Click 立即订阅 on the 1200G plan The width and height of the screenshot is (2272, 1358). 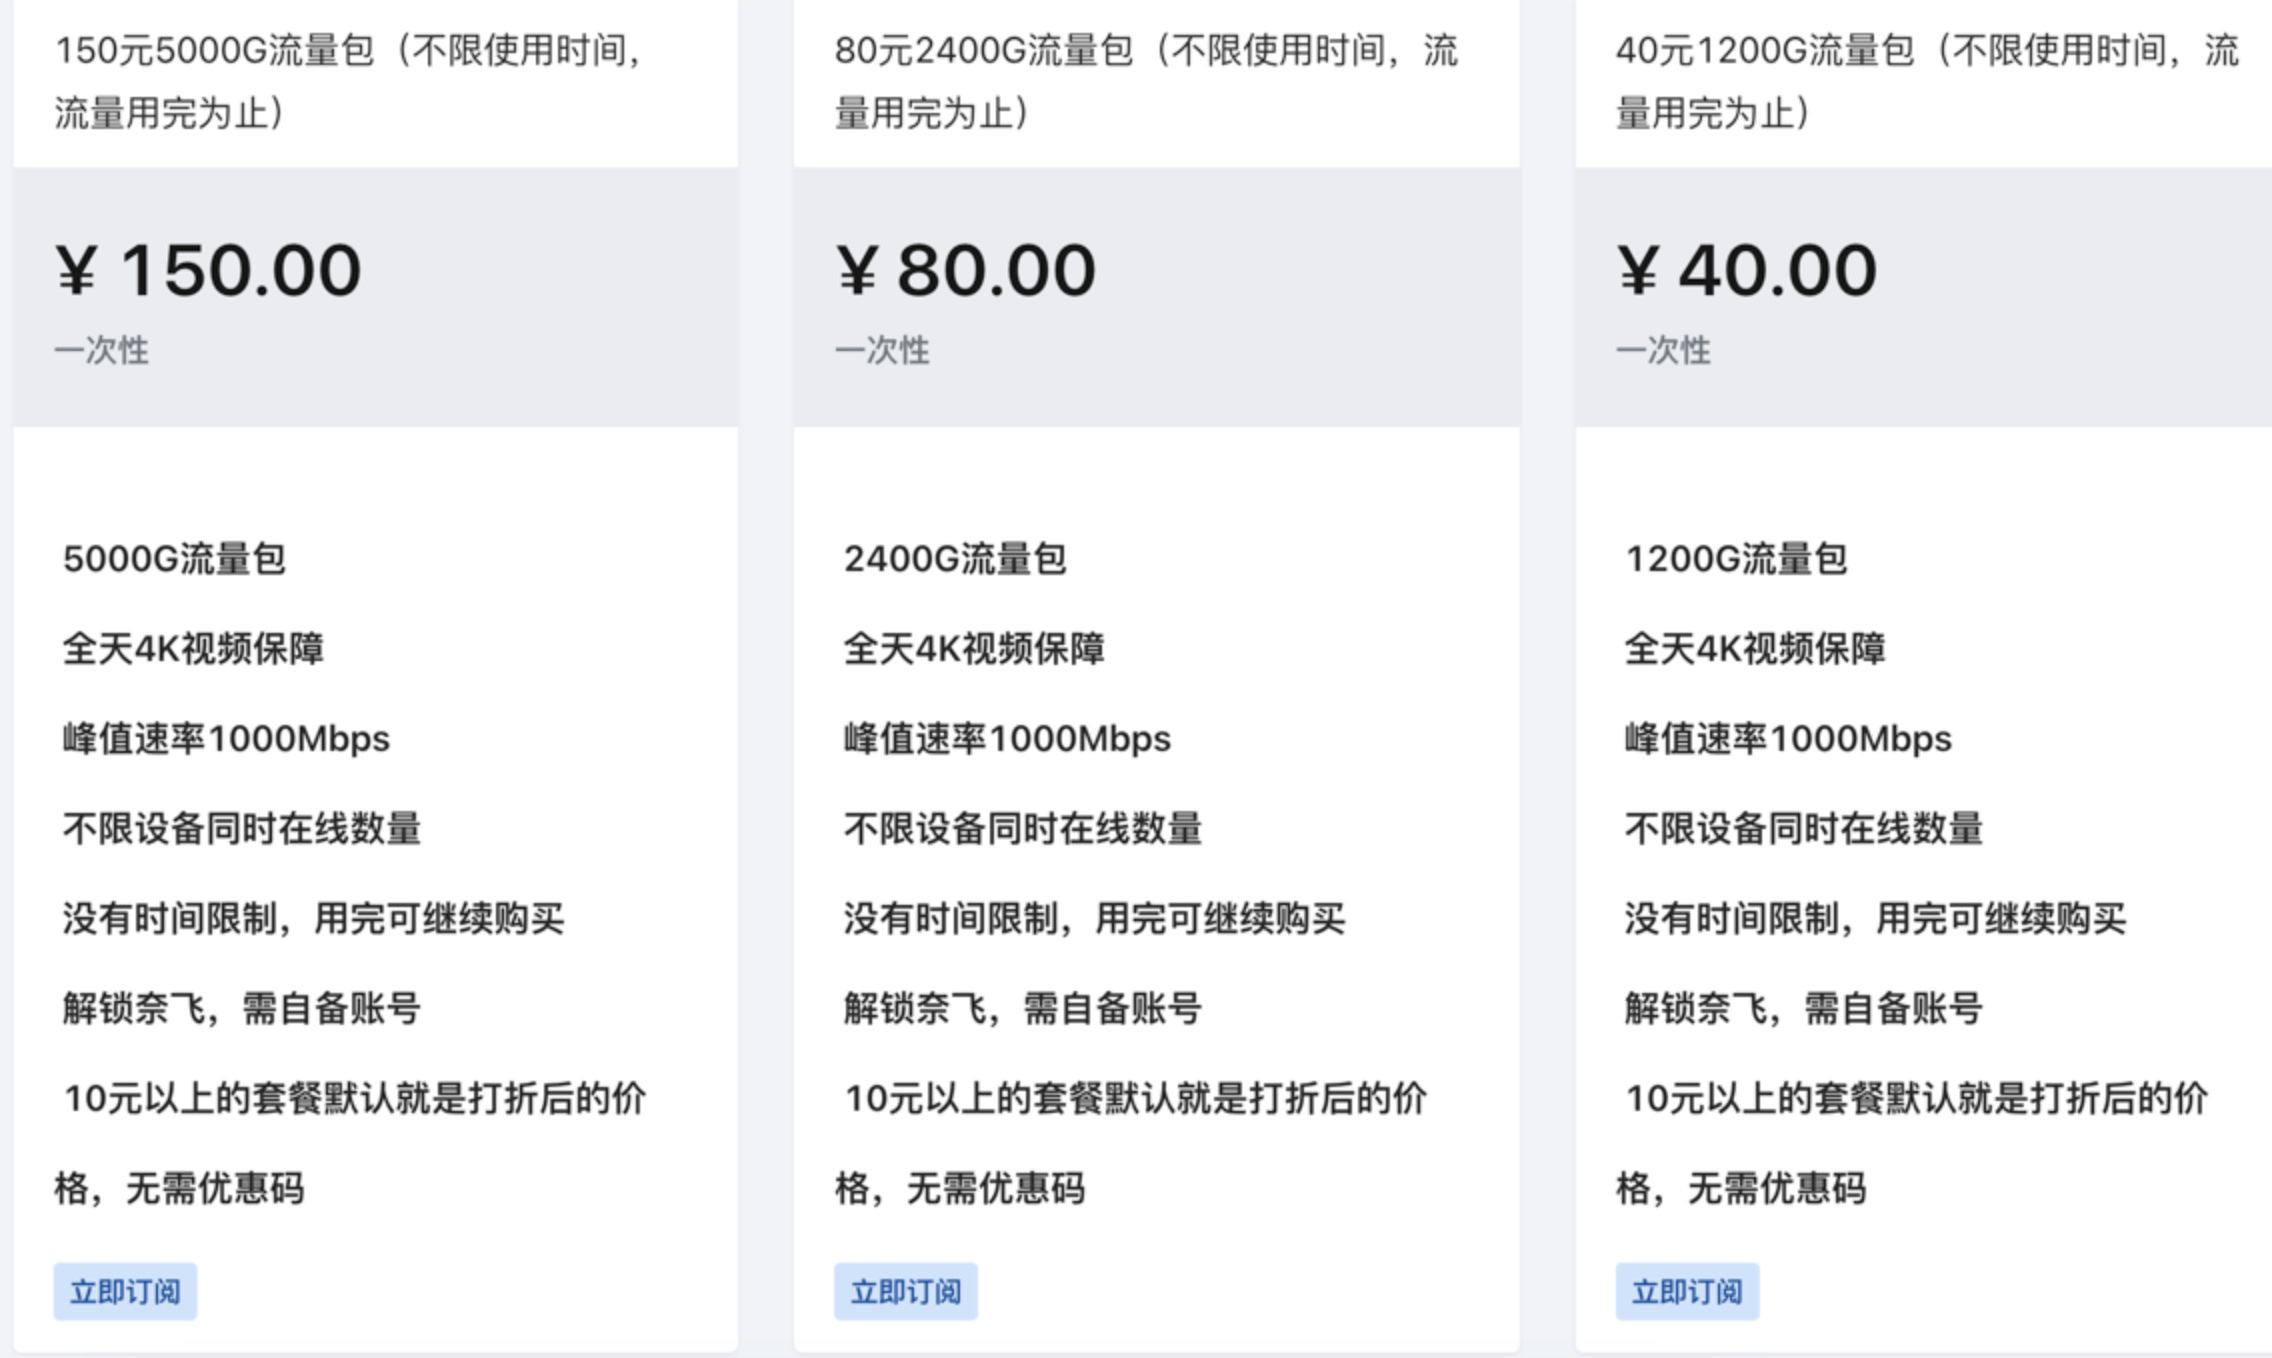[1687, 1291]
